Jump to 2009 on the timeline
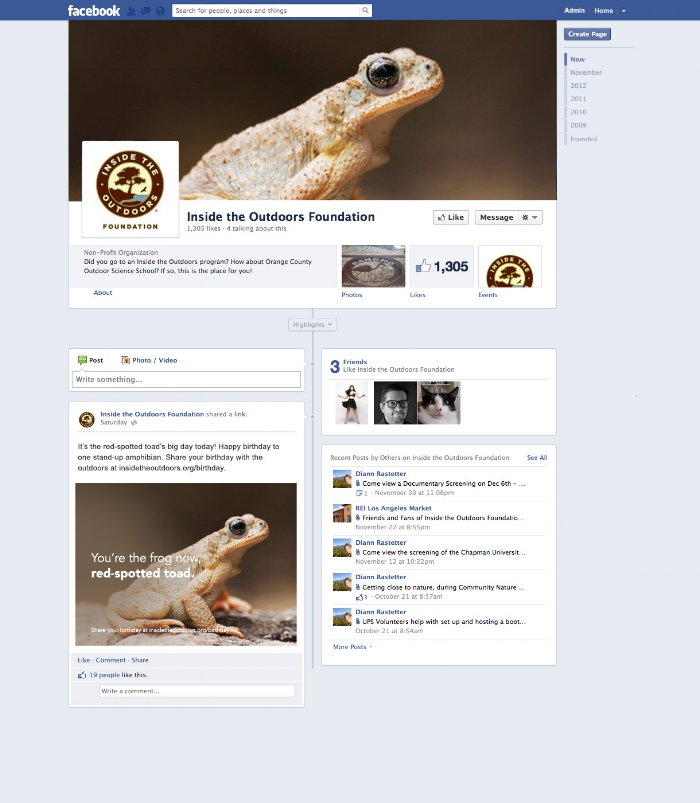Image resolution: width=700 pixels, height=803 pixels. tap(578, 125)
